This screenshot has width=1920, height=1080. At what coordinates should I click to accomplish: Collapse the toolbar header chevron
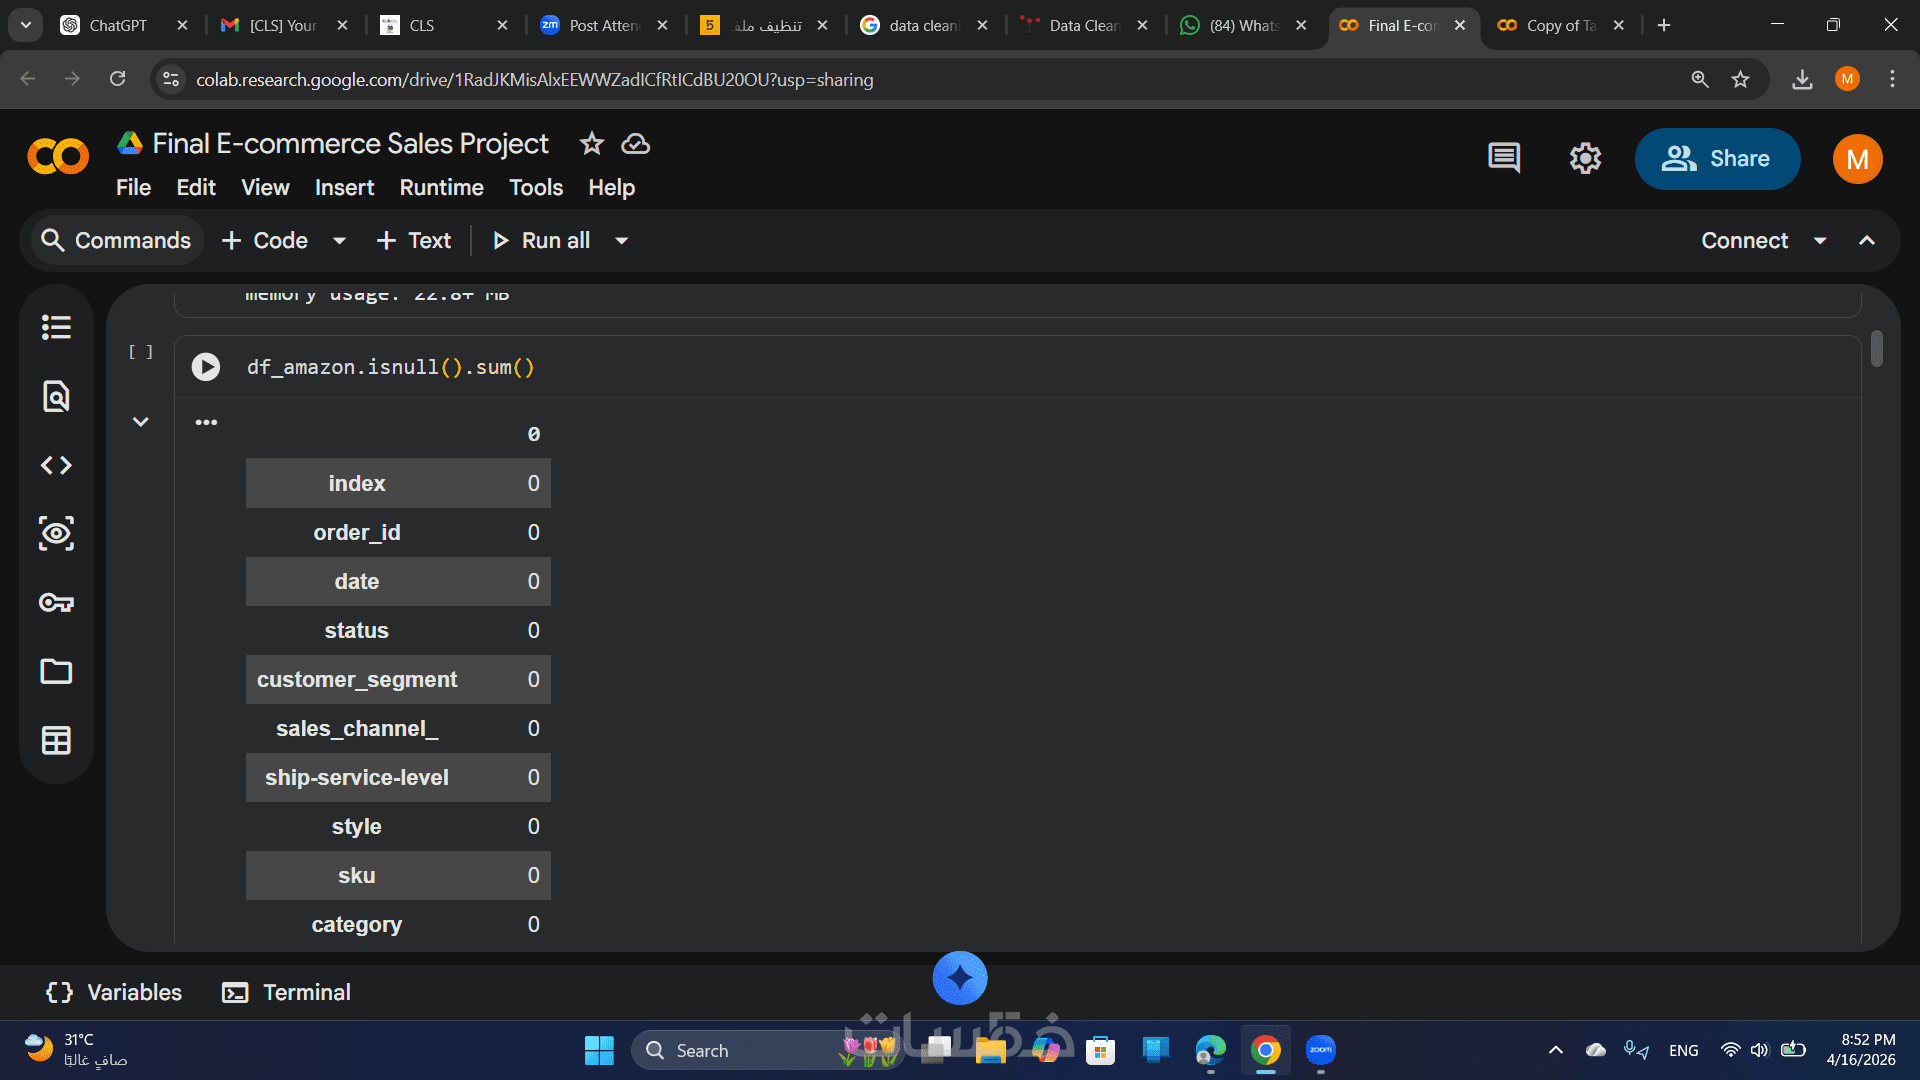click(1867, 241)
